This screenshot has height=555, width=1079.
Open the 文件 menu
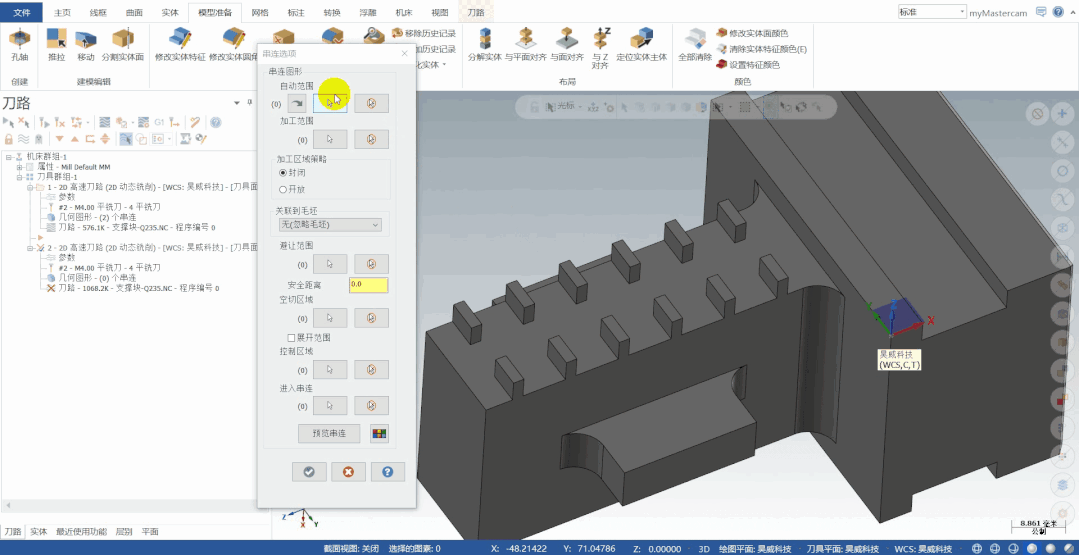click(22, 12)
